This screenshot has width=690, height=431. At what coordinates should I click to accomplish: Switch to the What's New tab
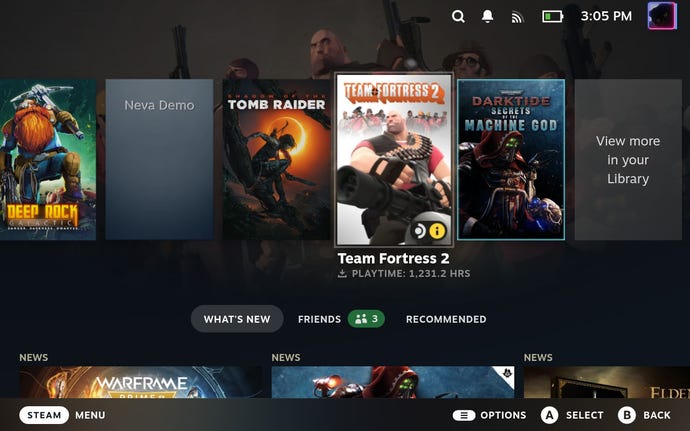point(237,319)
